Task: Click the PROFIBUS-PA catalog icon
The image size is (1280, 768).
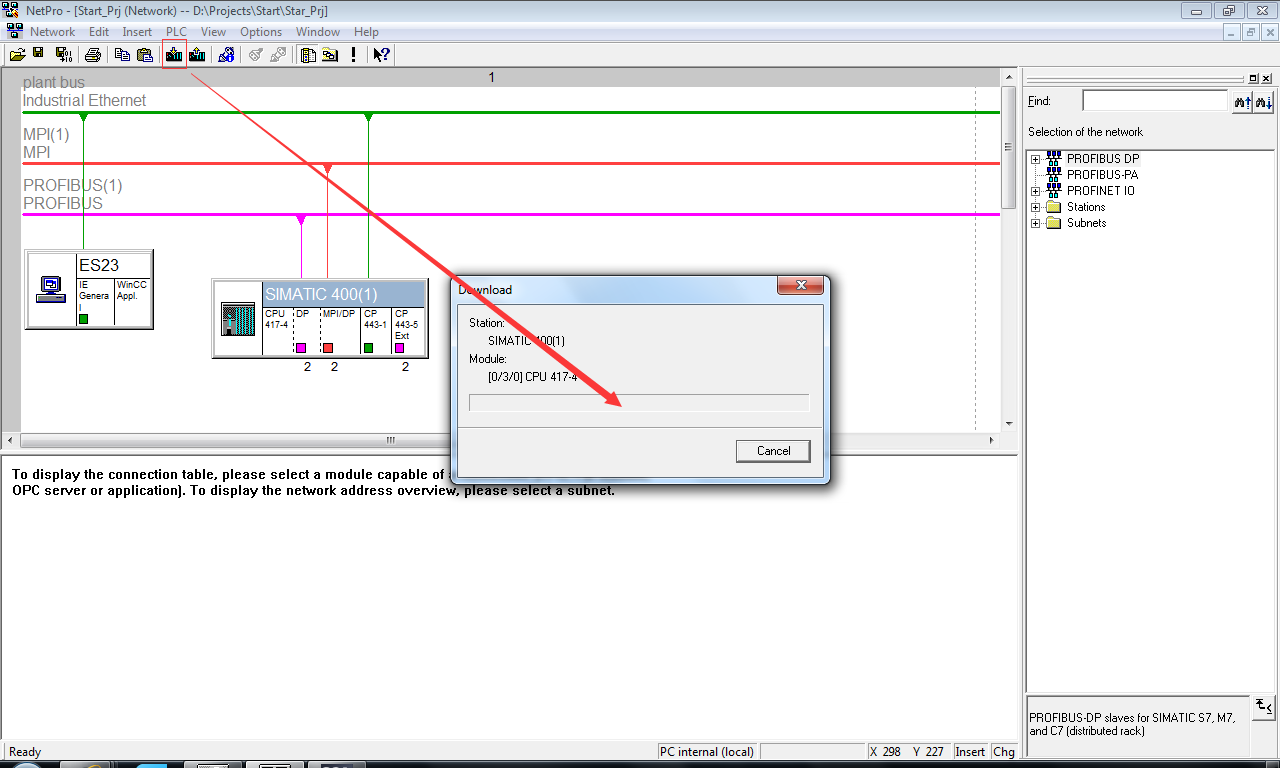Action: 1053,175
